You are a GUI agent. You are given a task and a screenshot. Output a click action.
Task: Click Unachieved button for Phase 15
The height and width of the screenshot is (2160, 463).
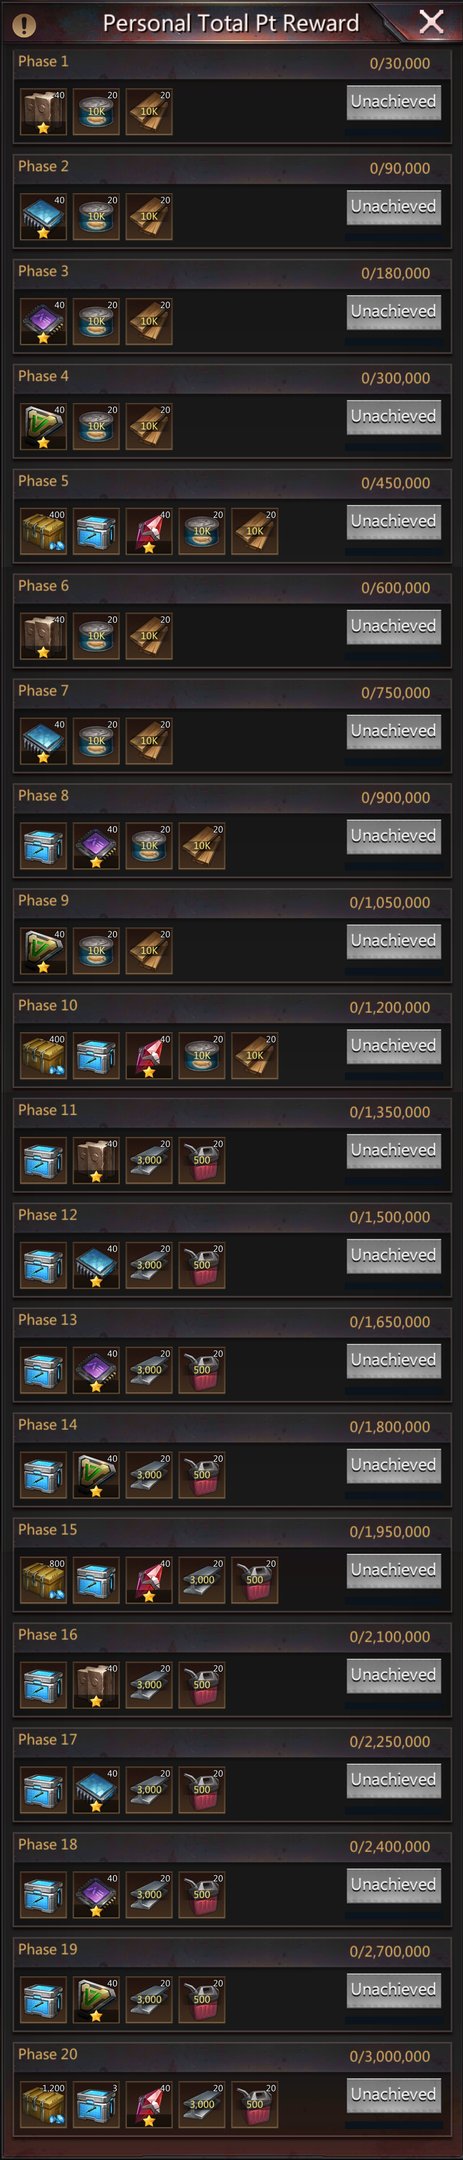pos(394,1570)
